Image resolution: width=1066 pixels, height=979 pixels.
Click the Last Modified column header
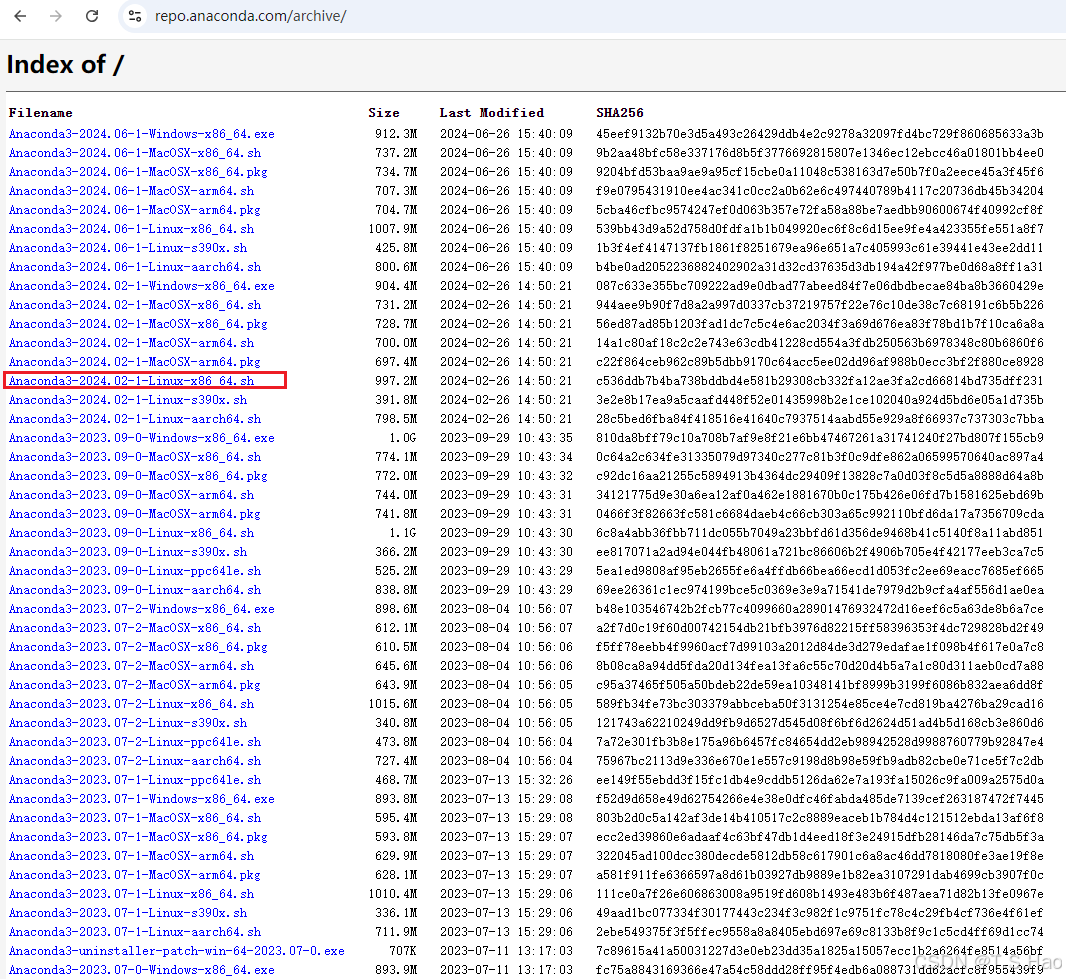(492, 113)
